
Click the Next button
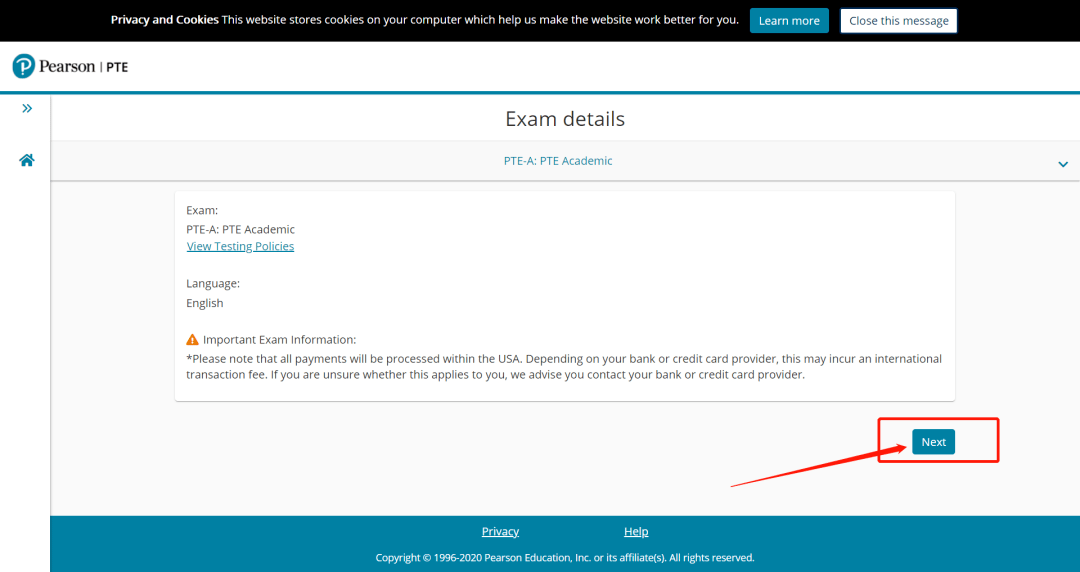point(933,442)
